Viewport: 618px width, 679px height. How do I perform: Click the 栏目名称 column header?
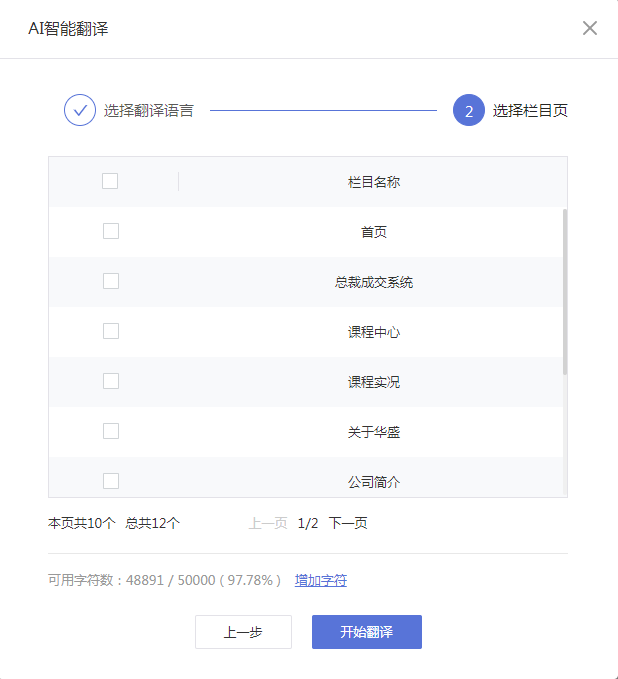point(374,182)
